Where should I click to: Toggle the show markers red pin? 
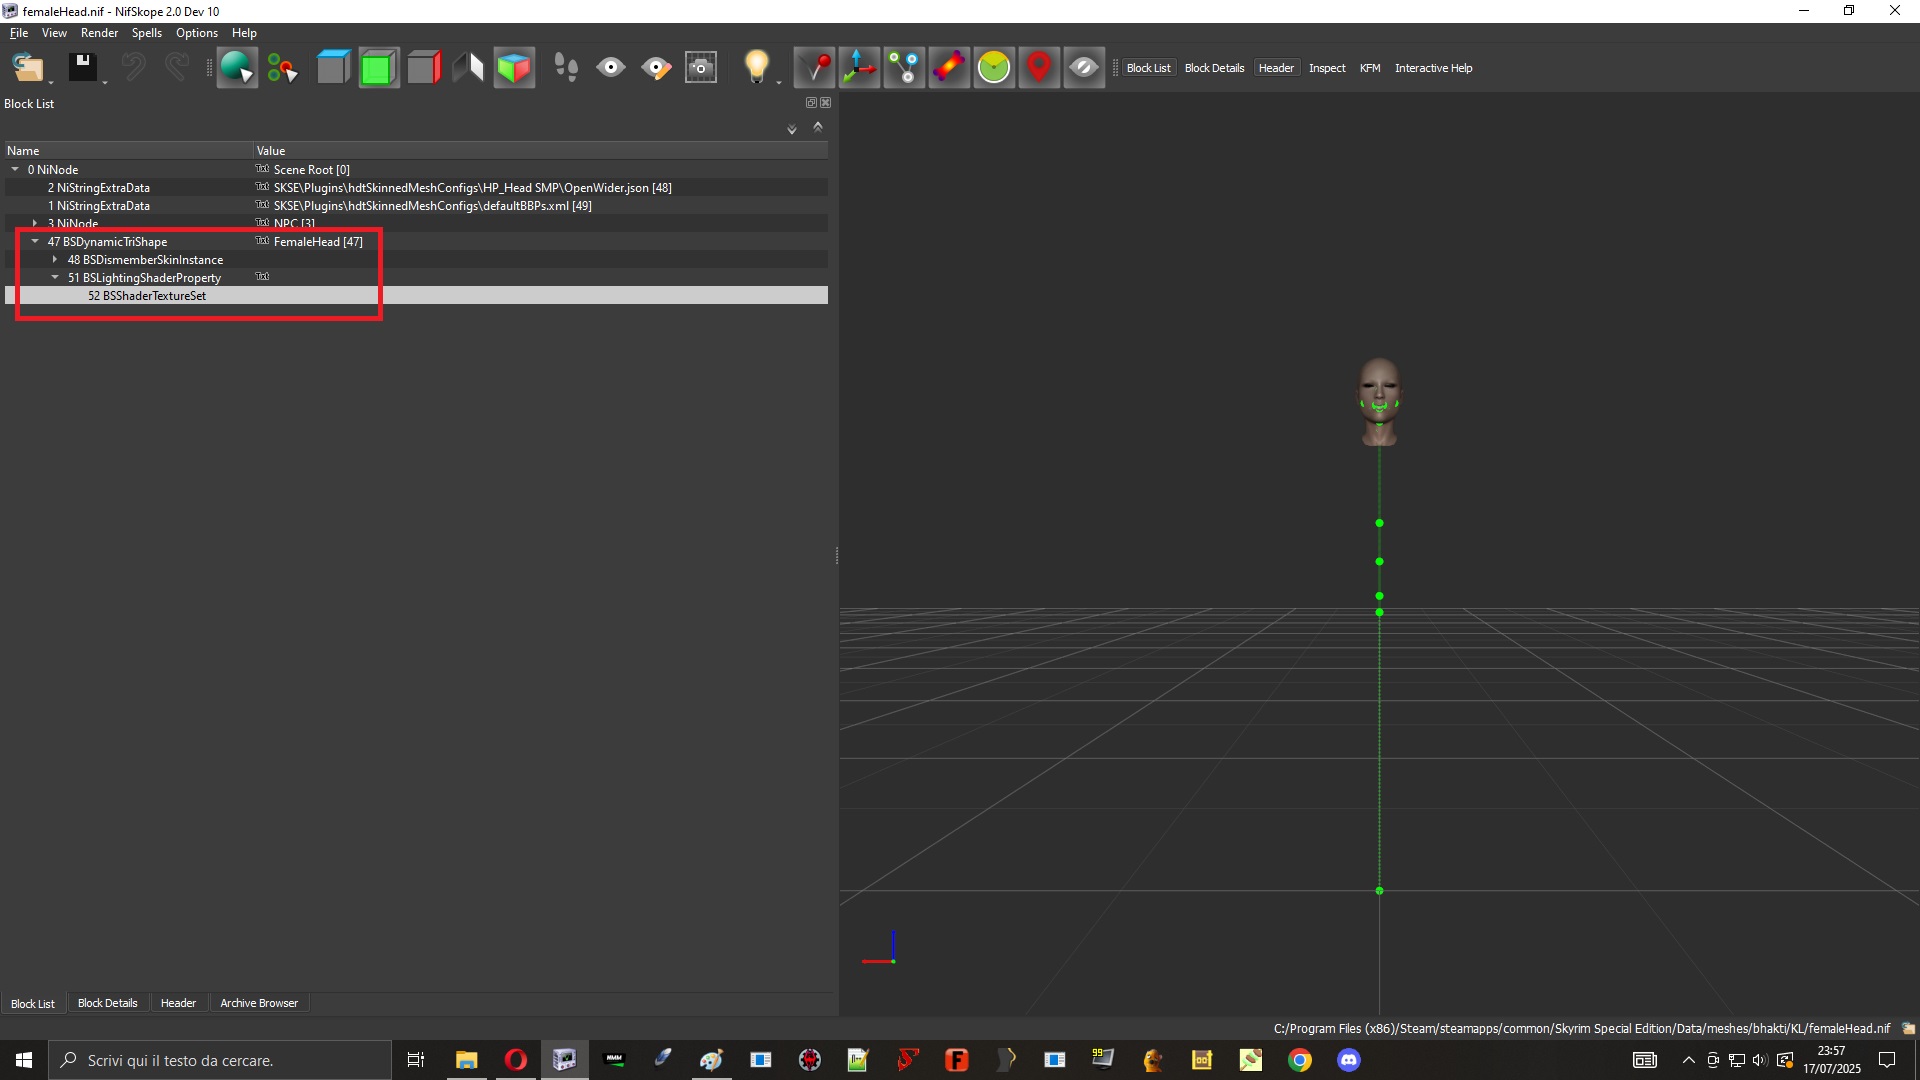(x=1039, y=68)
